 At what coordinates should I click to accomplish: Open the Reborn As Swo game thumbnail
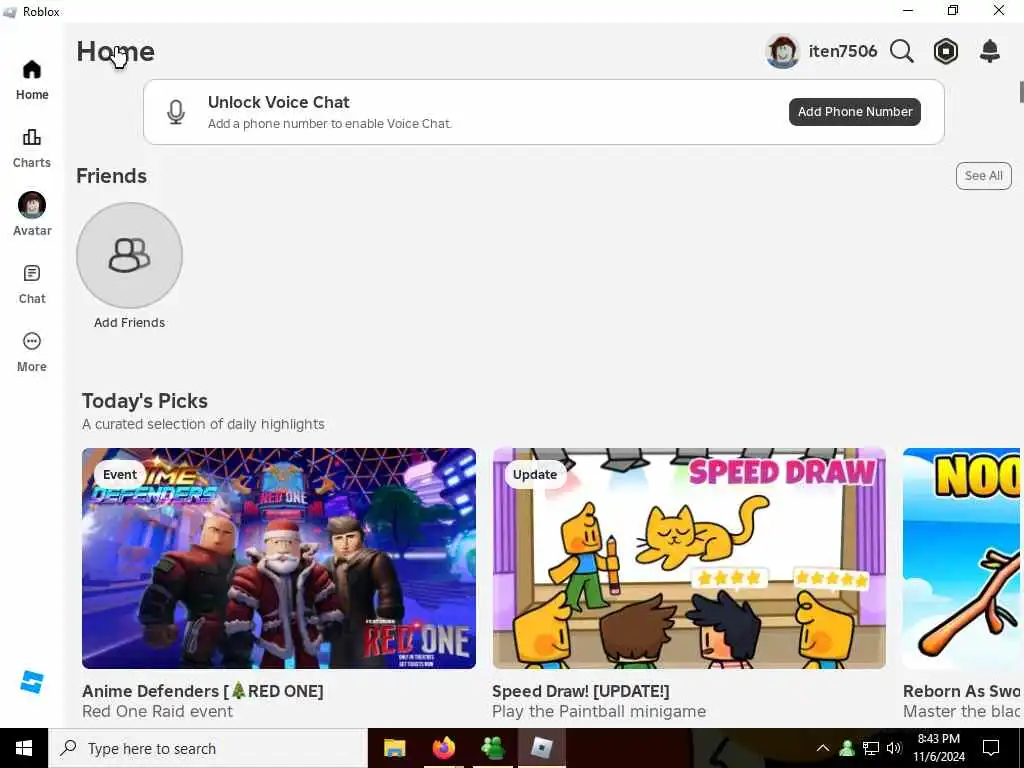pos(961,558)
